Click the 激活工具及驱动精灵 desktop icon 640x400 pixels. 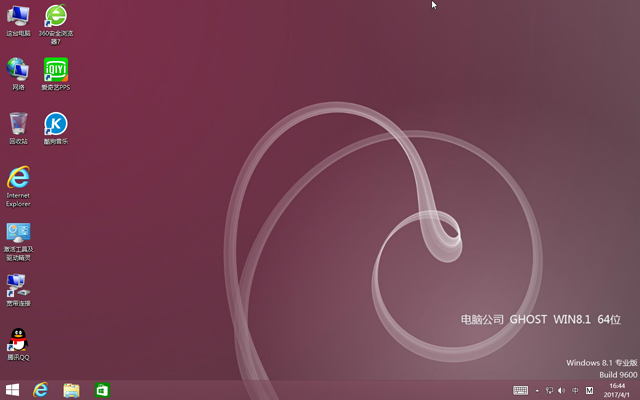[x=18, y=233]
